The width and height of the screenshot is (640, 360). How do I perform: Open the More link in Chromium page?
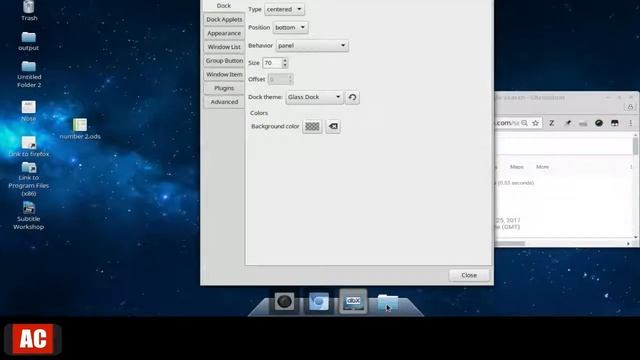542,167
